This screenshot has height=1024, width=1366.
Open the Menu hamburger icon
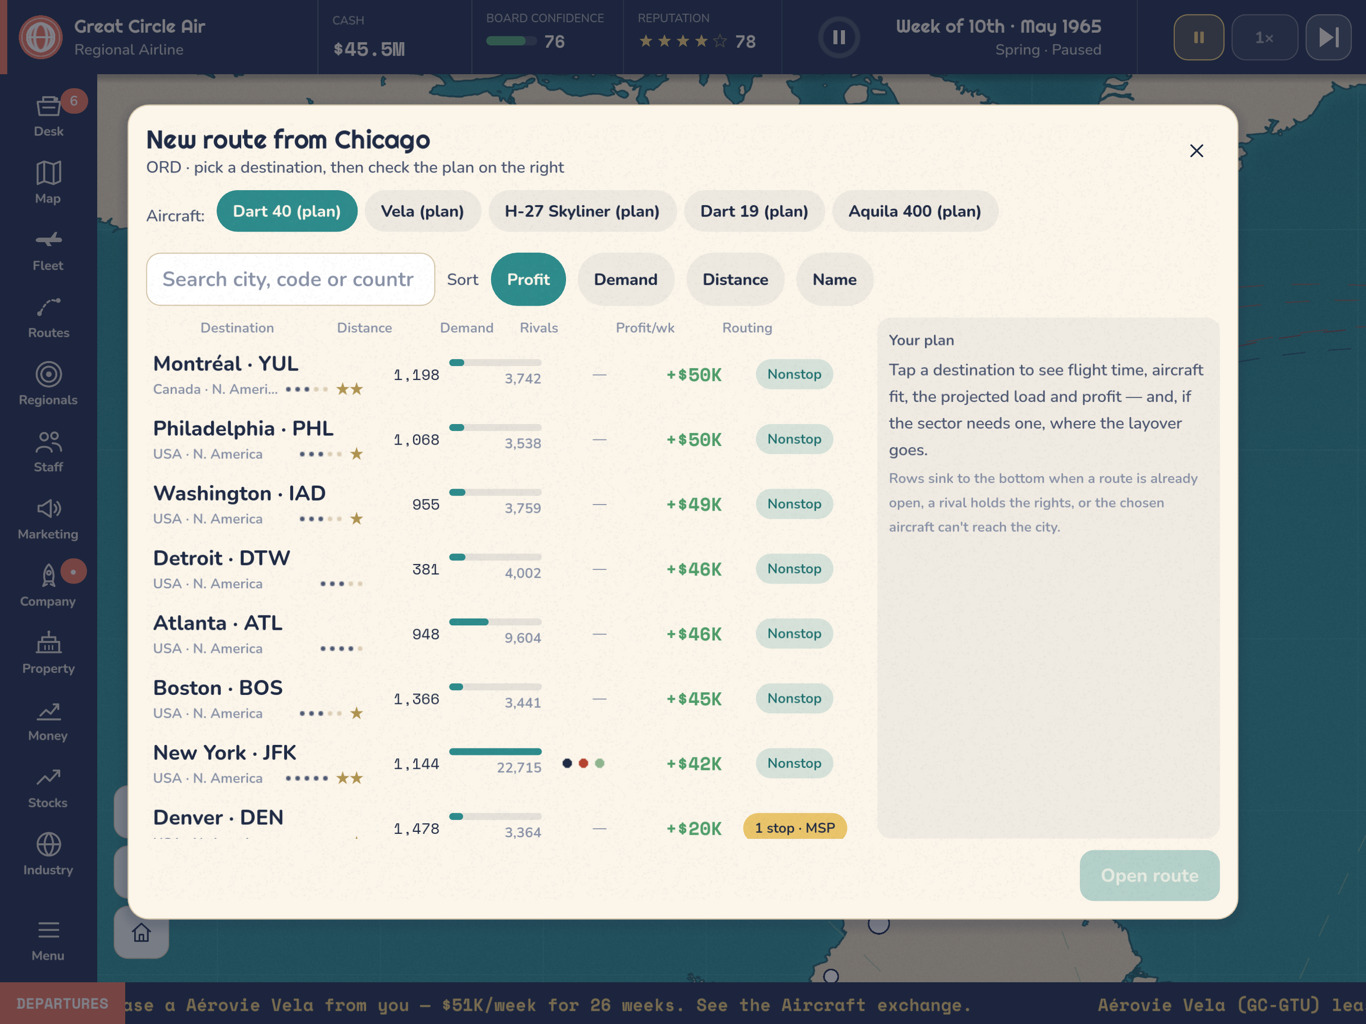point(48,940)
